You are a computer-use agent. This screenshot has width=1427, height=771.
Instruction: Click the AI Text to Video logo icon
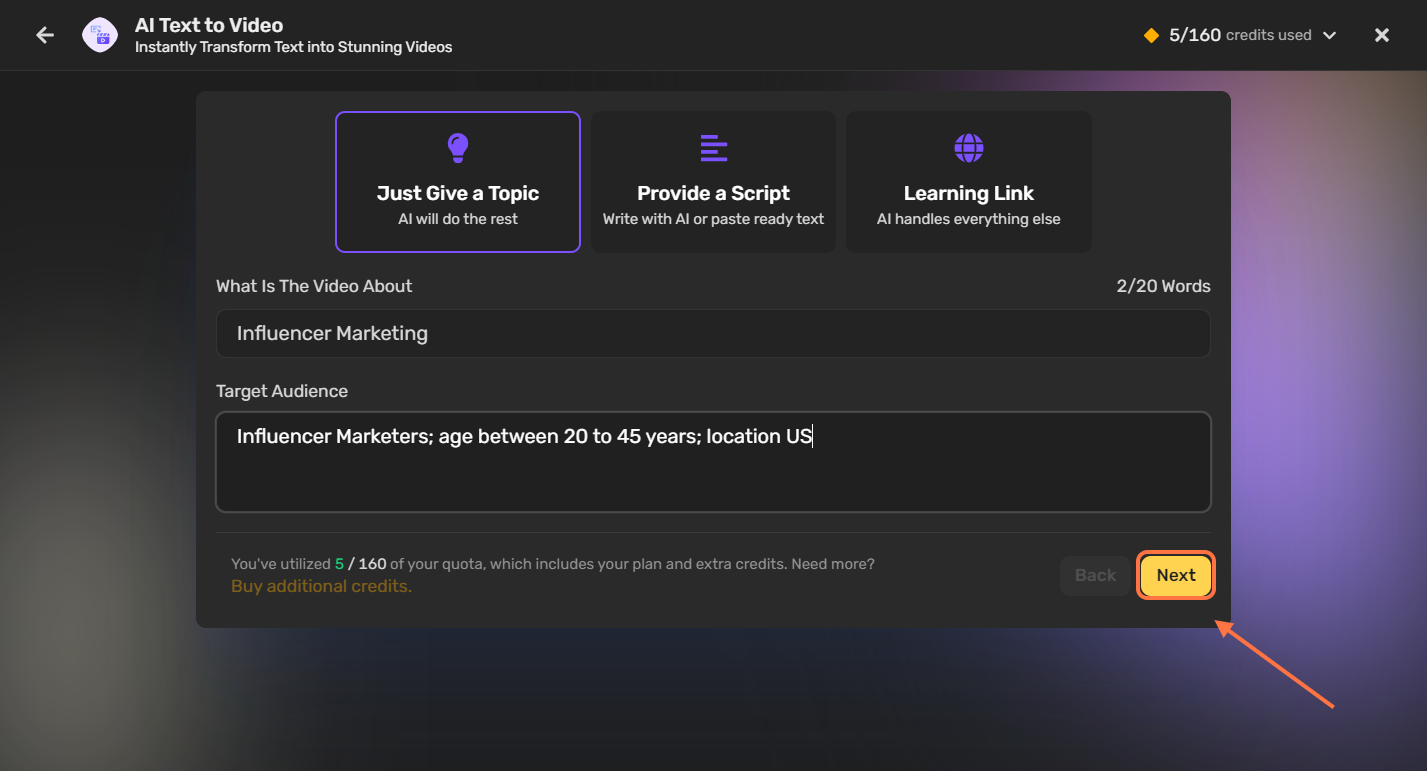[100, 35]
